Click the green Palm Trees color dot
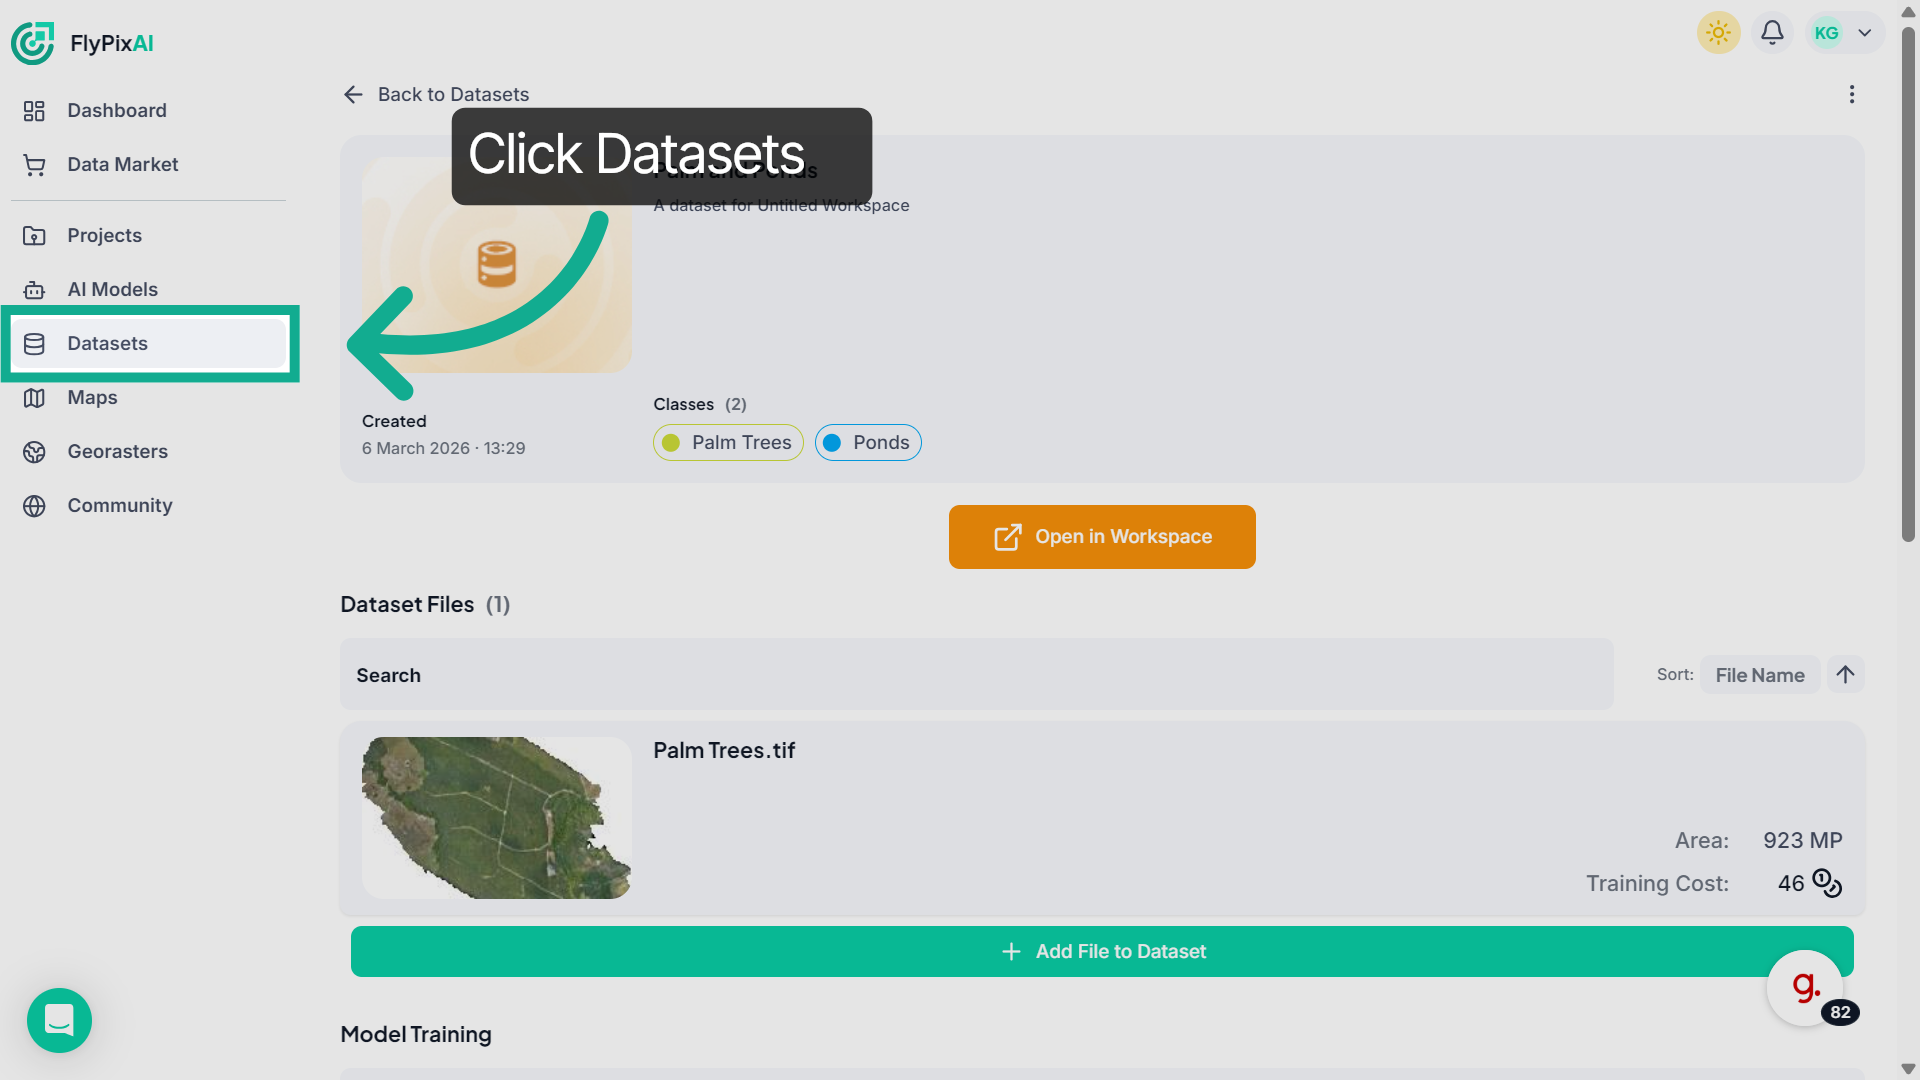 (671, 443)
